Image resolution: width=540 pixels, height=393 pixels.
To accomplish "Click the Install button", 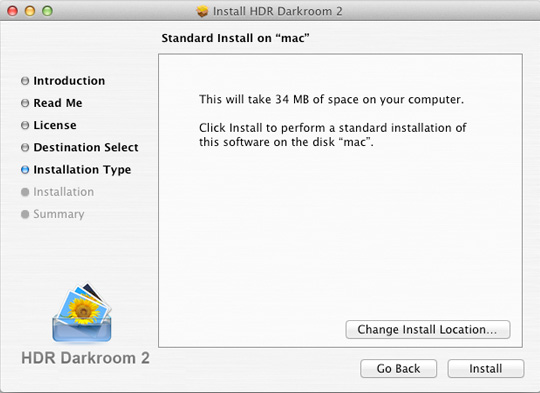I will tap(486, 369).
